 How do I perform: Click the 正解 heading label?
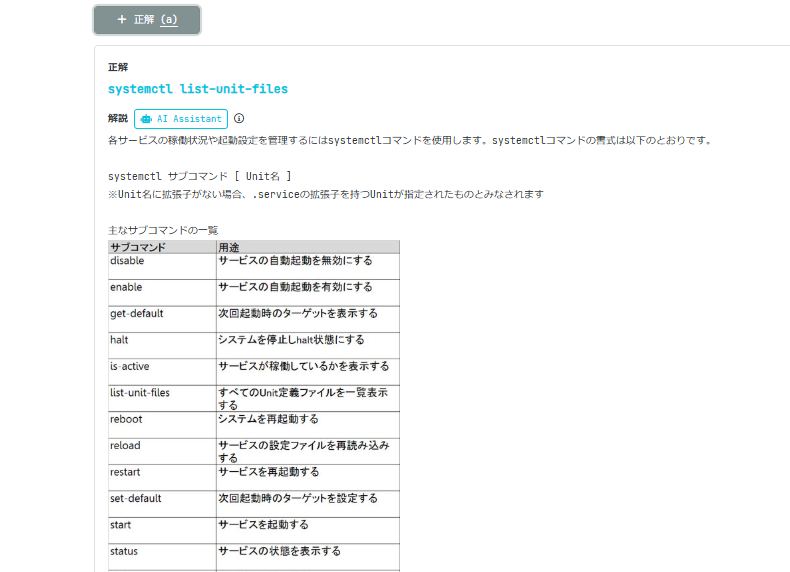click(x=118, y=67)
